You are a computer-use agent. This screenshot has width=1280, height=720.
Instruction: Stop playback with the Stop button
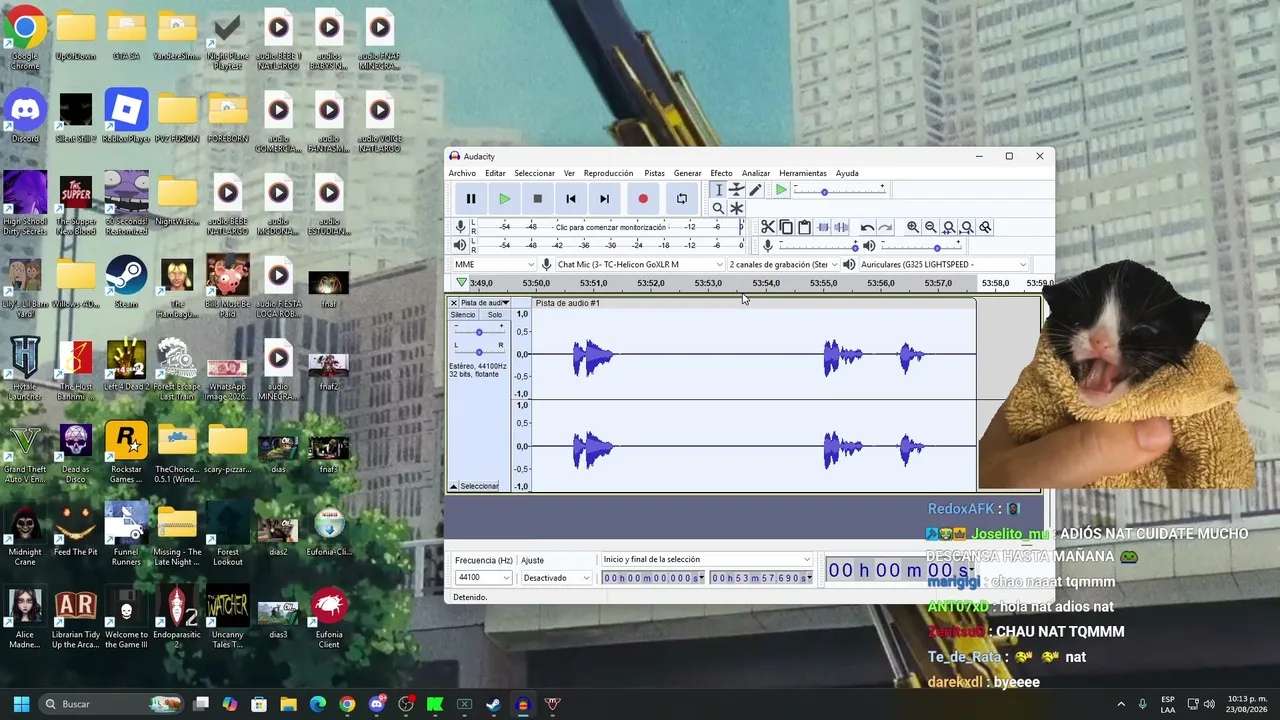coord(538,199)
